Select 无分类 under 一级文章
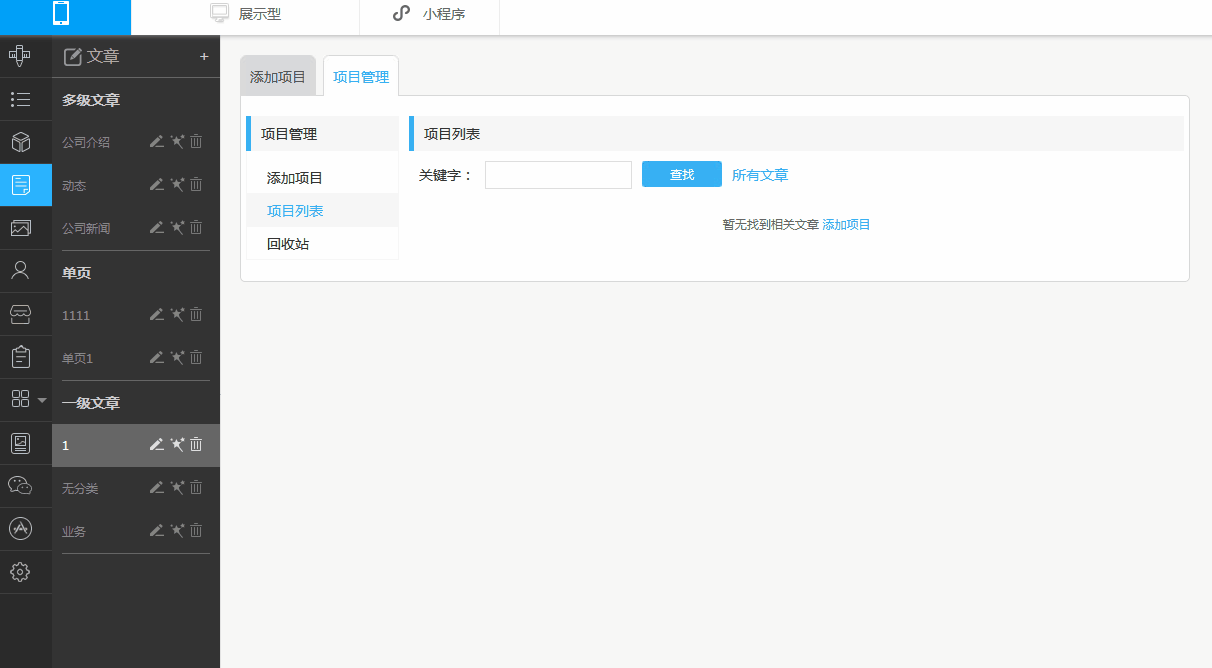 80,488
